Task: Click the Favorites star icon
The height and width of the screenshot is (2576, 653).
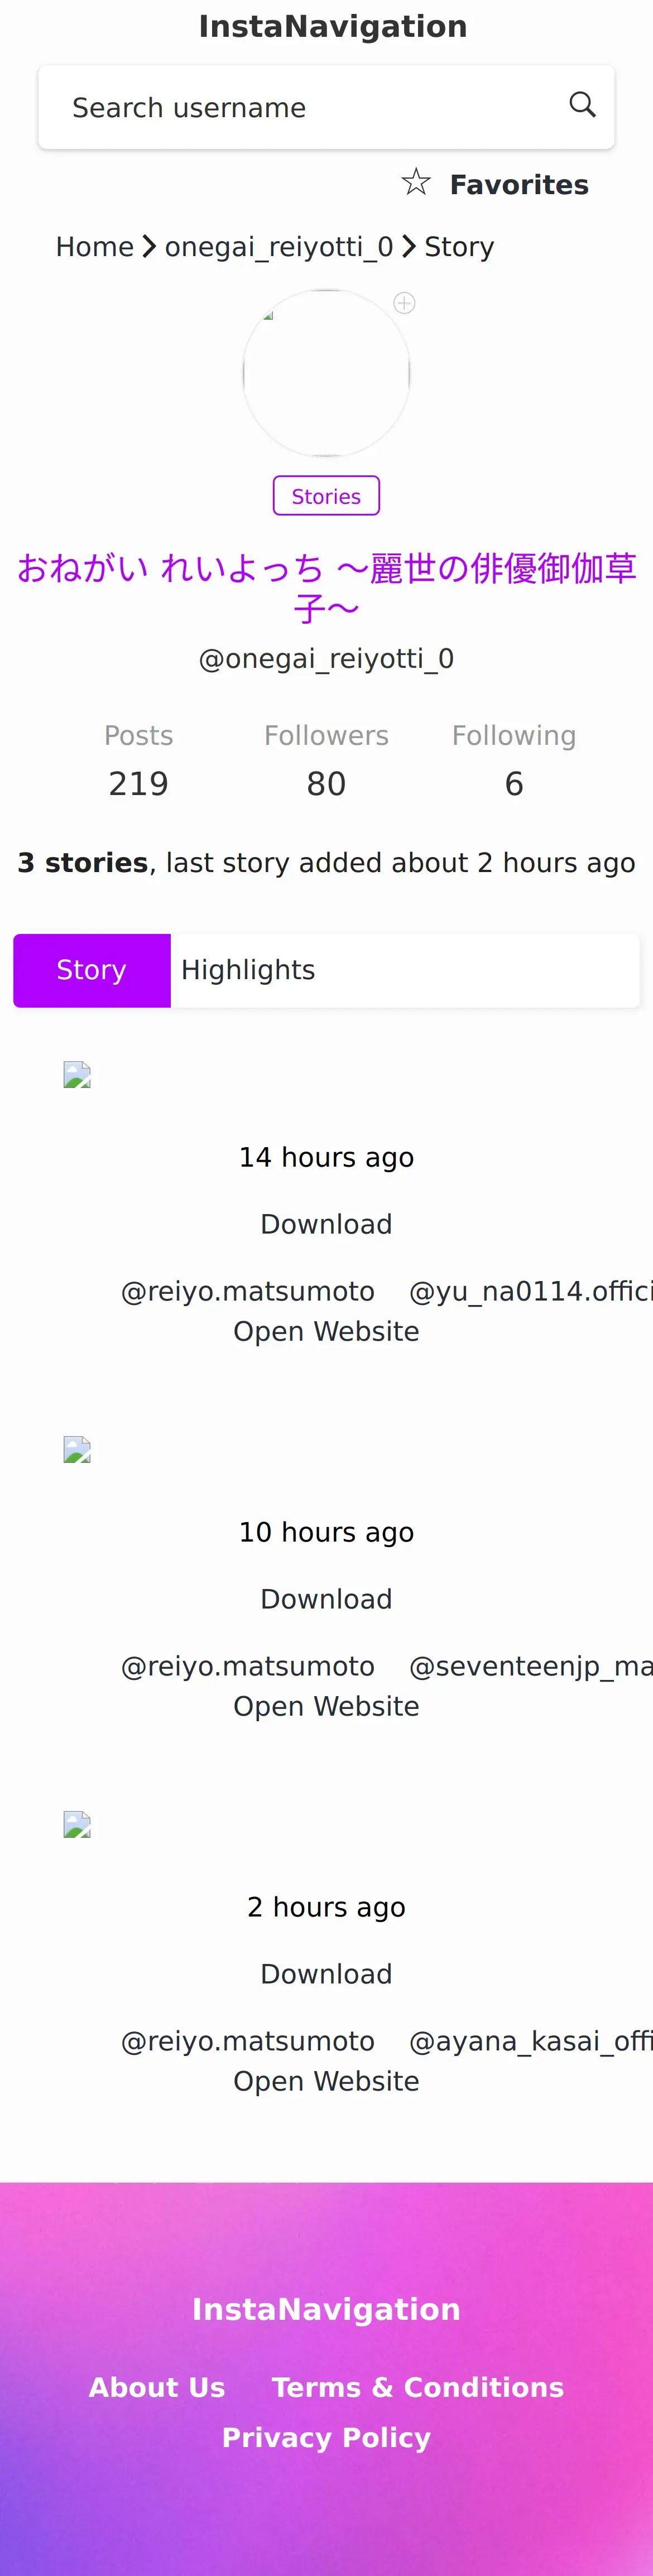Action: click(x=416, y=183)
